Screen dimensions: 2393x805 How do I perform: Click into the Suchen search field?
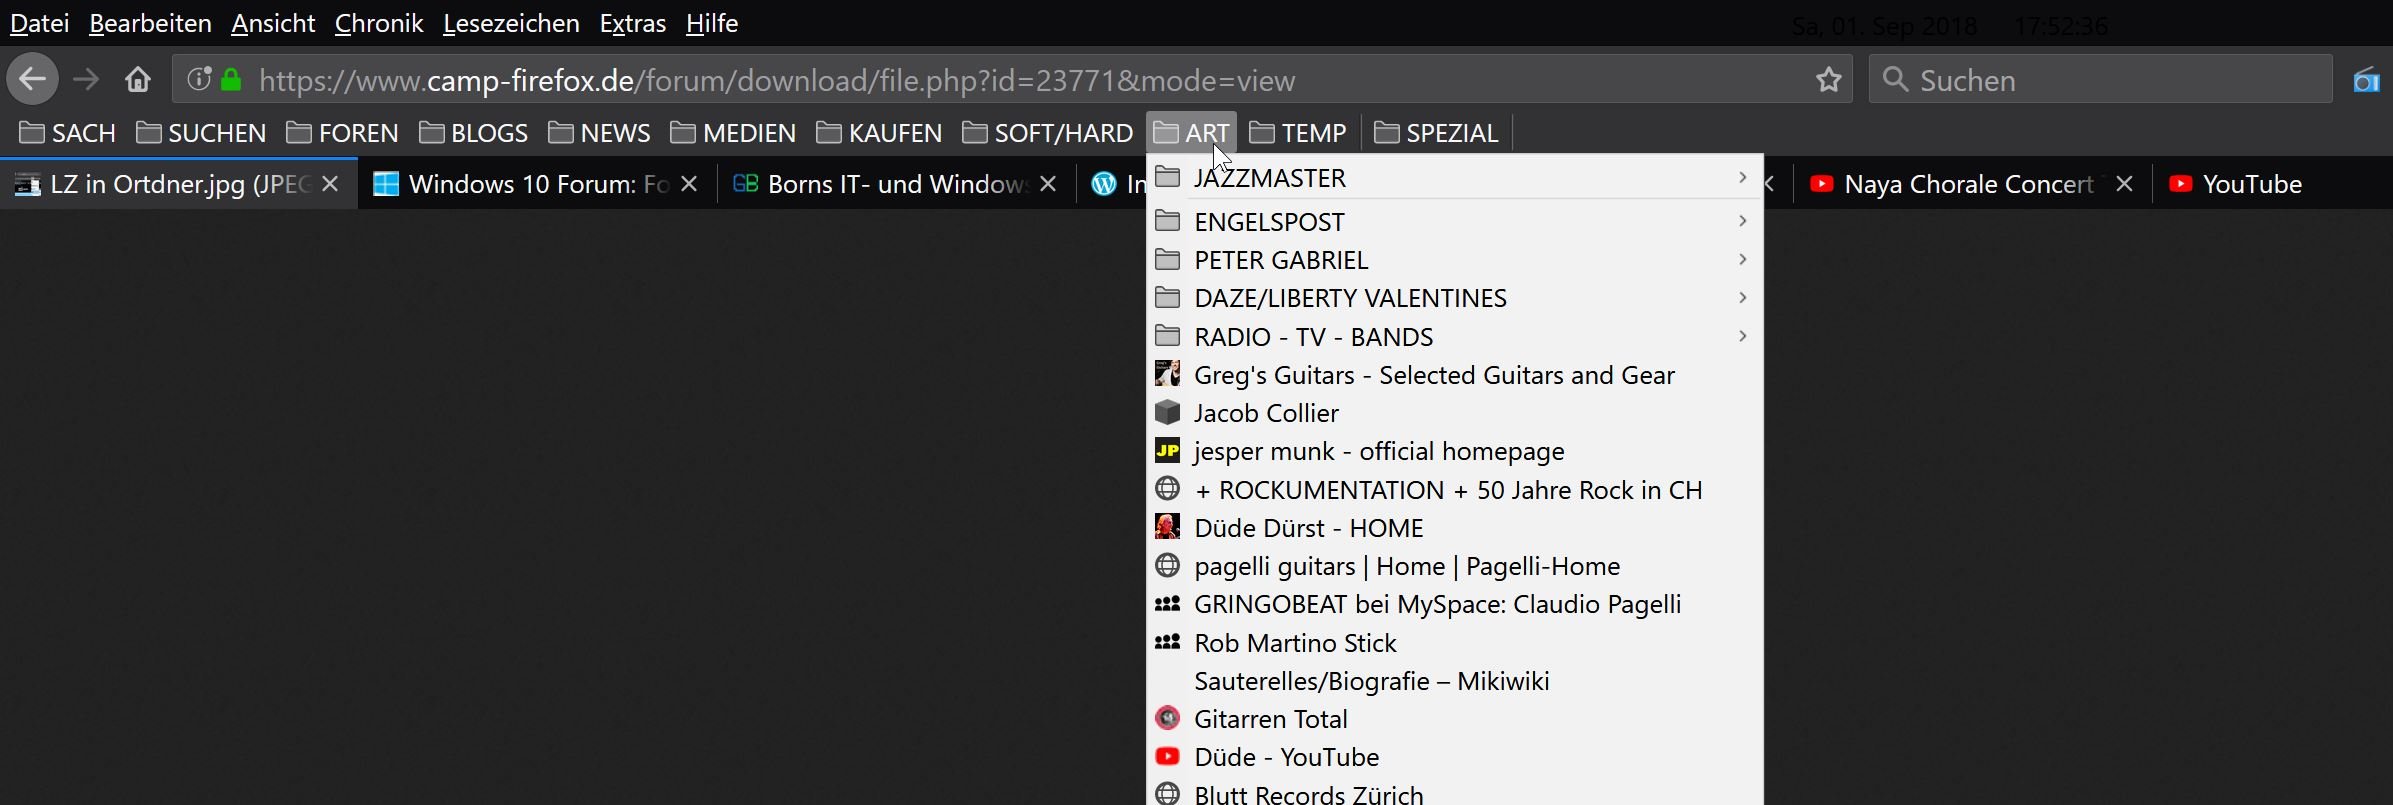tap(2100, 79)
